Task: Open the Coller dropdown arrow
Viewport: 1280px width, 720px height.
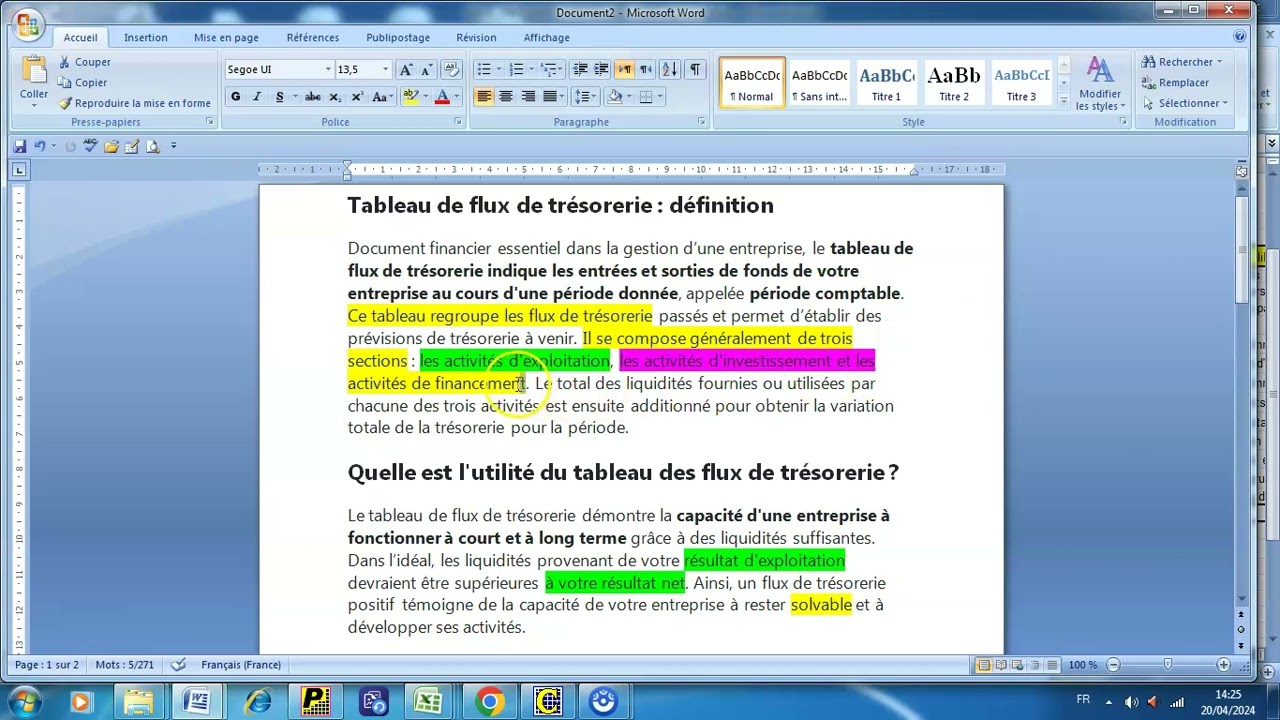Action: [34, 106]
